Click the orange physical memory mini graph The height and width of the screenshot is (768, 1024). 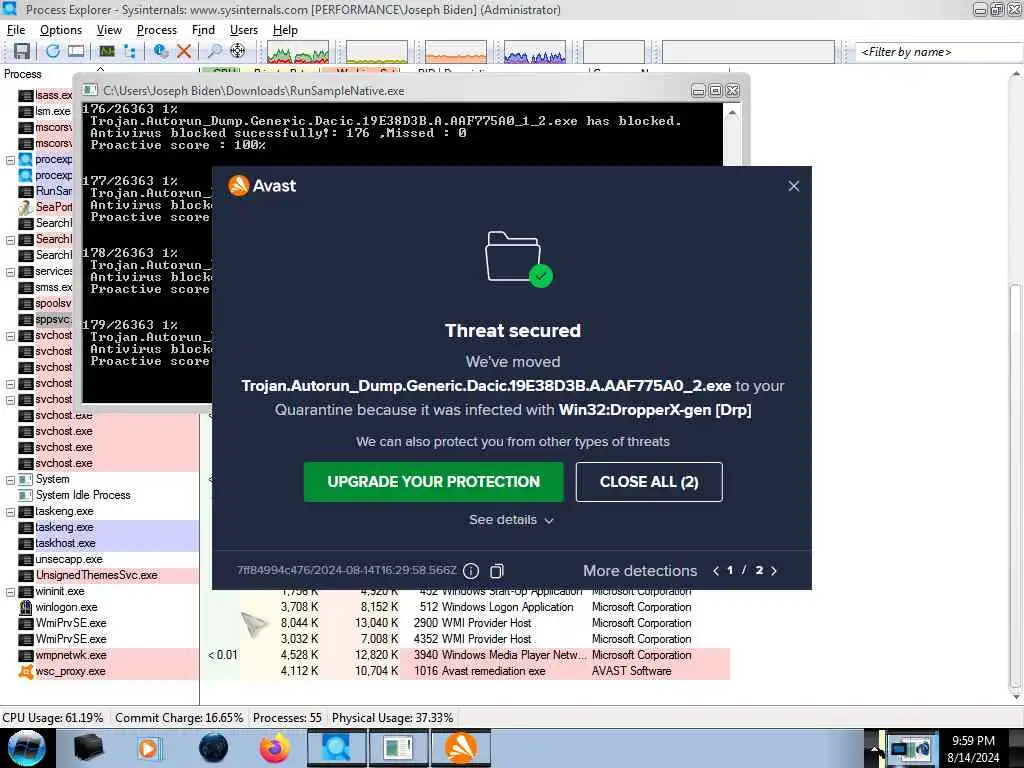[x=456, y=52]
